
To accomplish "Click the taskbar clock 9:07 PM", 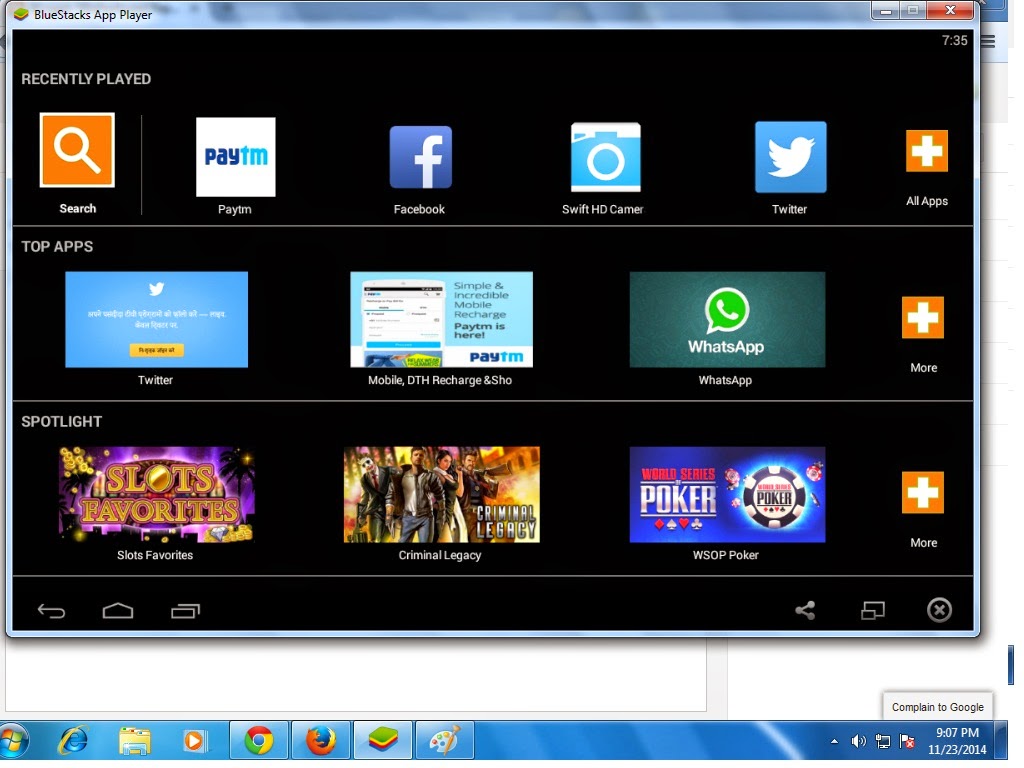I will coord(957,733).
